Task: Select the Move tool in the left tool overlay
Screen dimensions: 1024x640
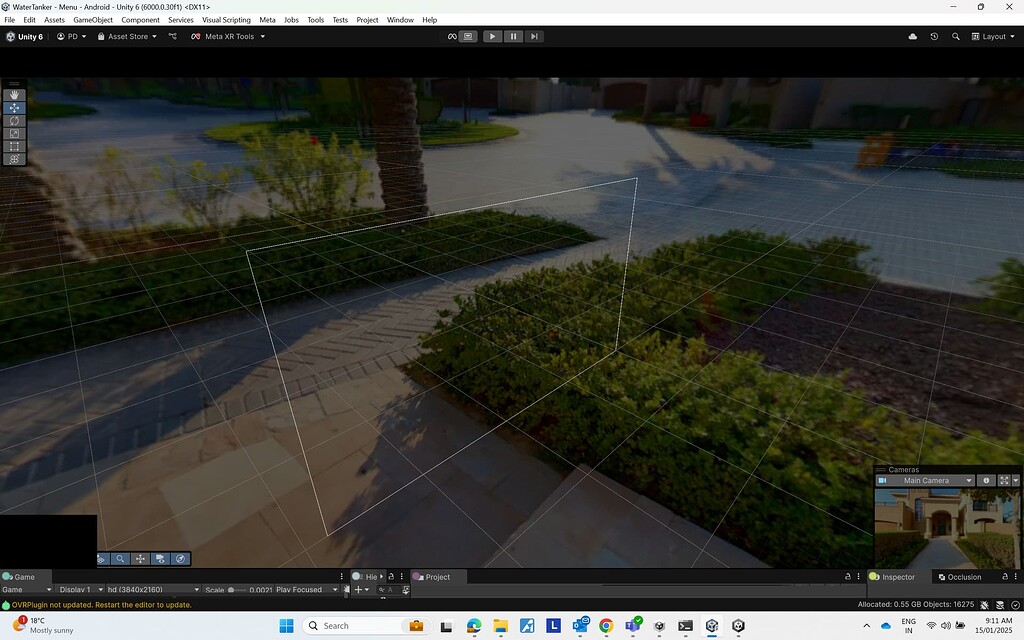Action: coord(14,108)
